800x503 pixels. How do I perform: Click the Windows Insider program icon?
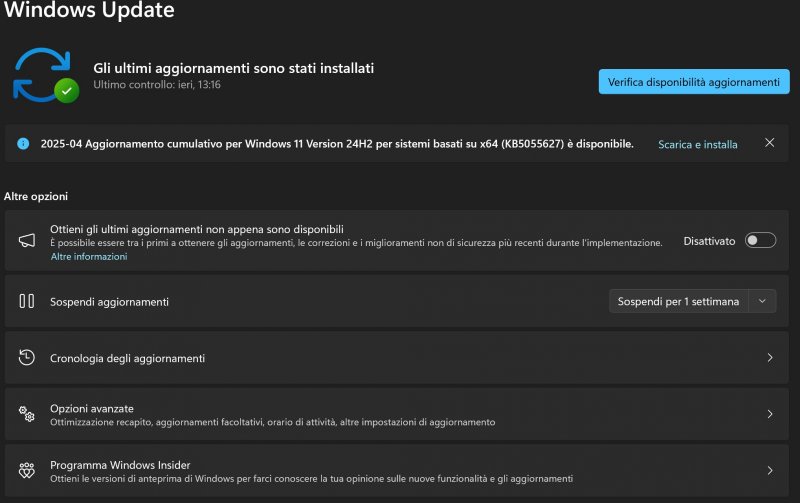tap(27, 470)
